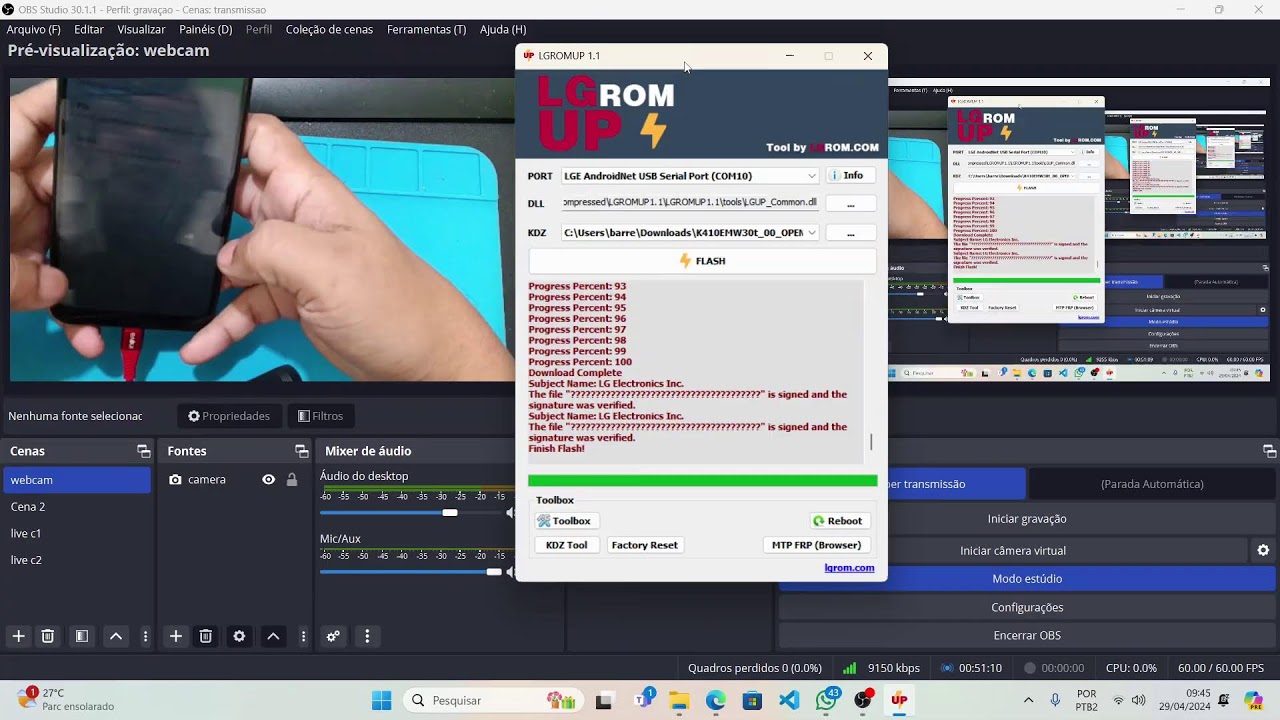Toggle visibility of camera source
Viewport: 1280px width, 720px height.
tap(268, 480)
